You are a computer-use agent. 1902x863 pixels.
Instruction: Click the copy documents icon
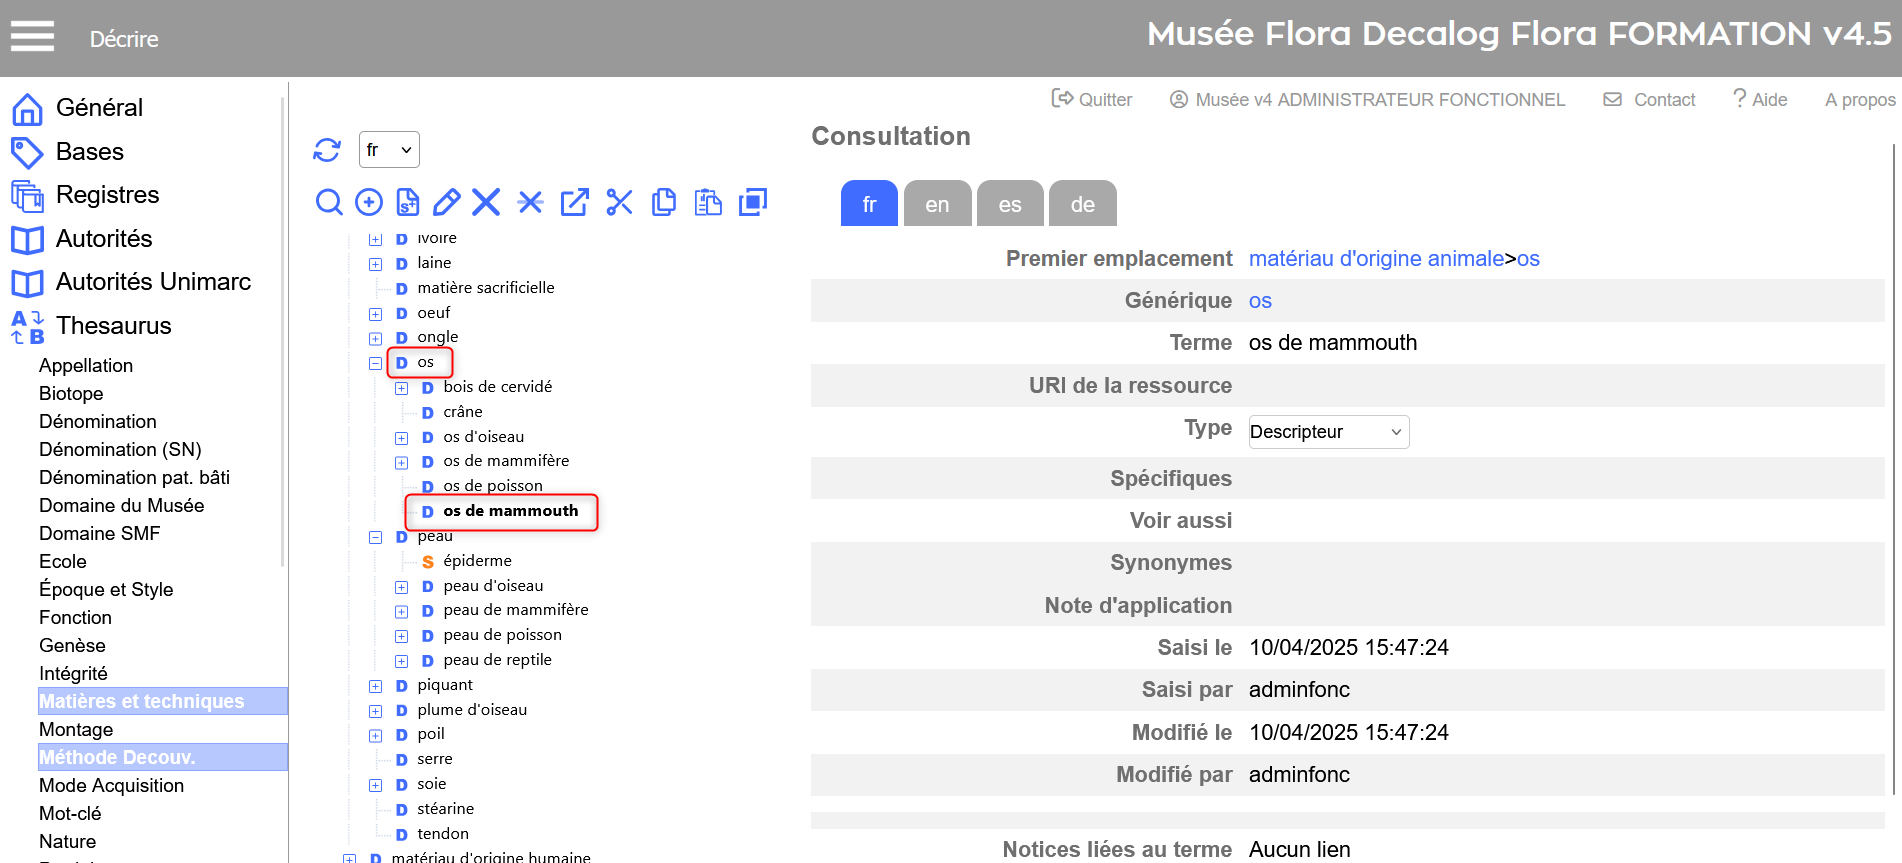(x=663, y=202)
